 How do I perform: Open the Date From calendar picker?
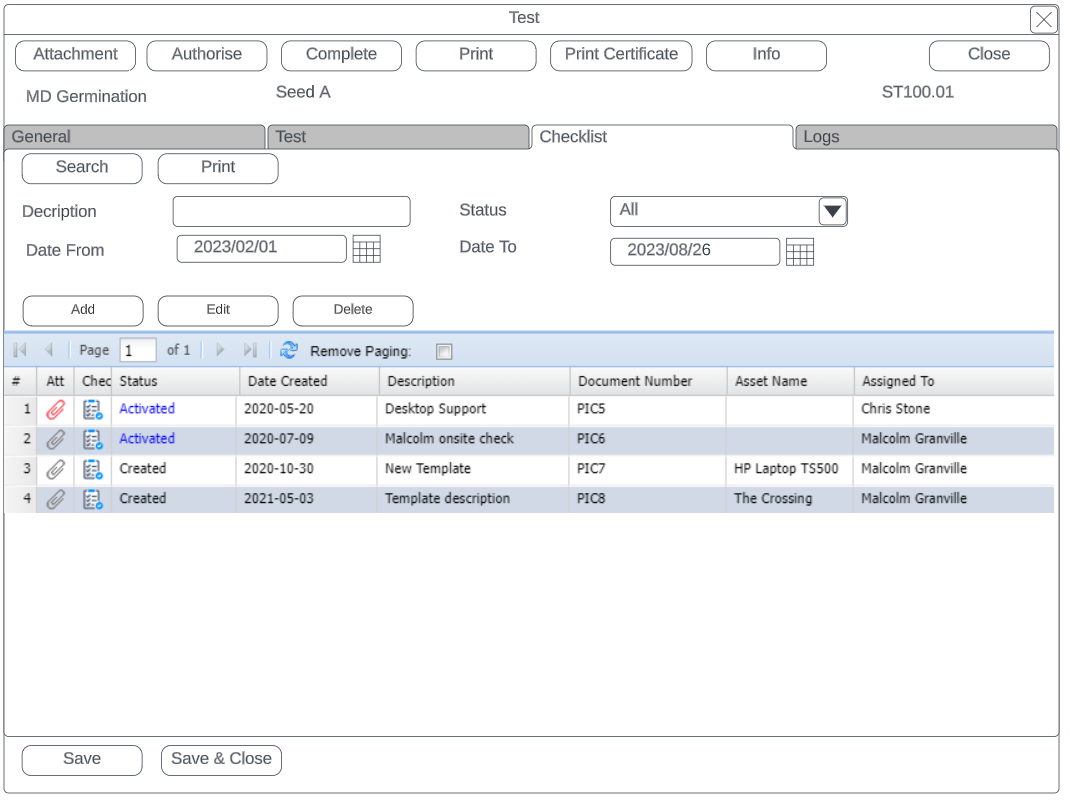pos(367,250)
